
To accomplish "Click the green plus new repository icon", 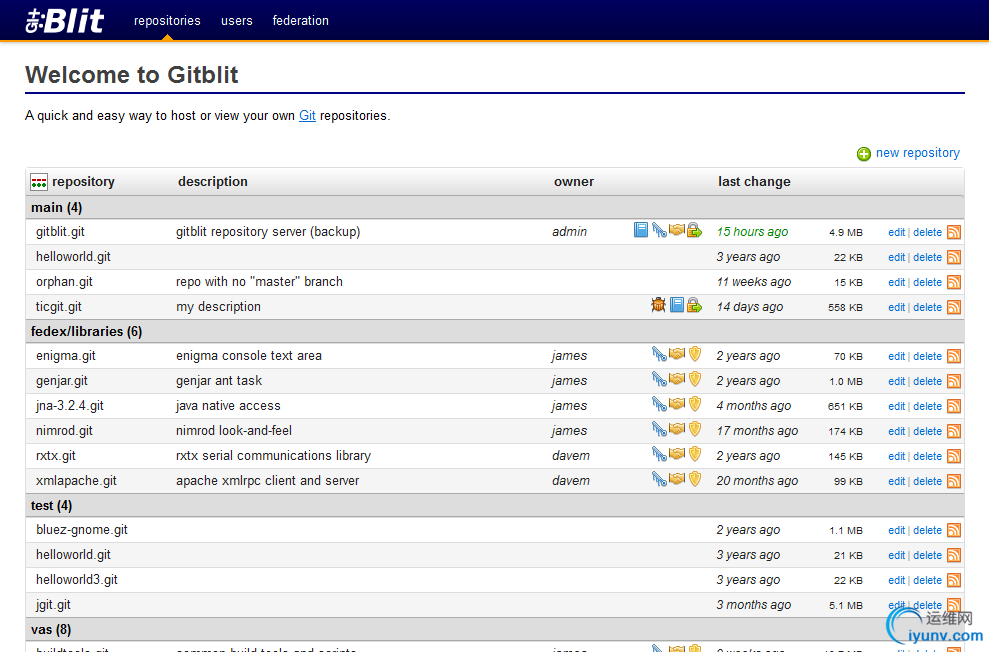I will tap(863, 154).
